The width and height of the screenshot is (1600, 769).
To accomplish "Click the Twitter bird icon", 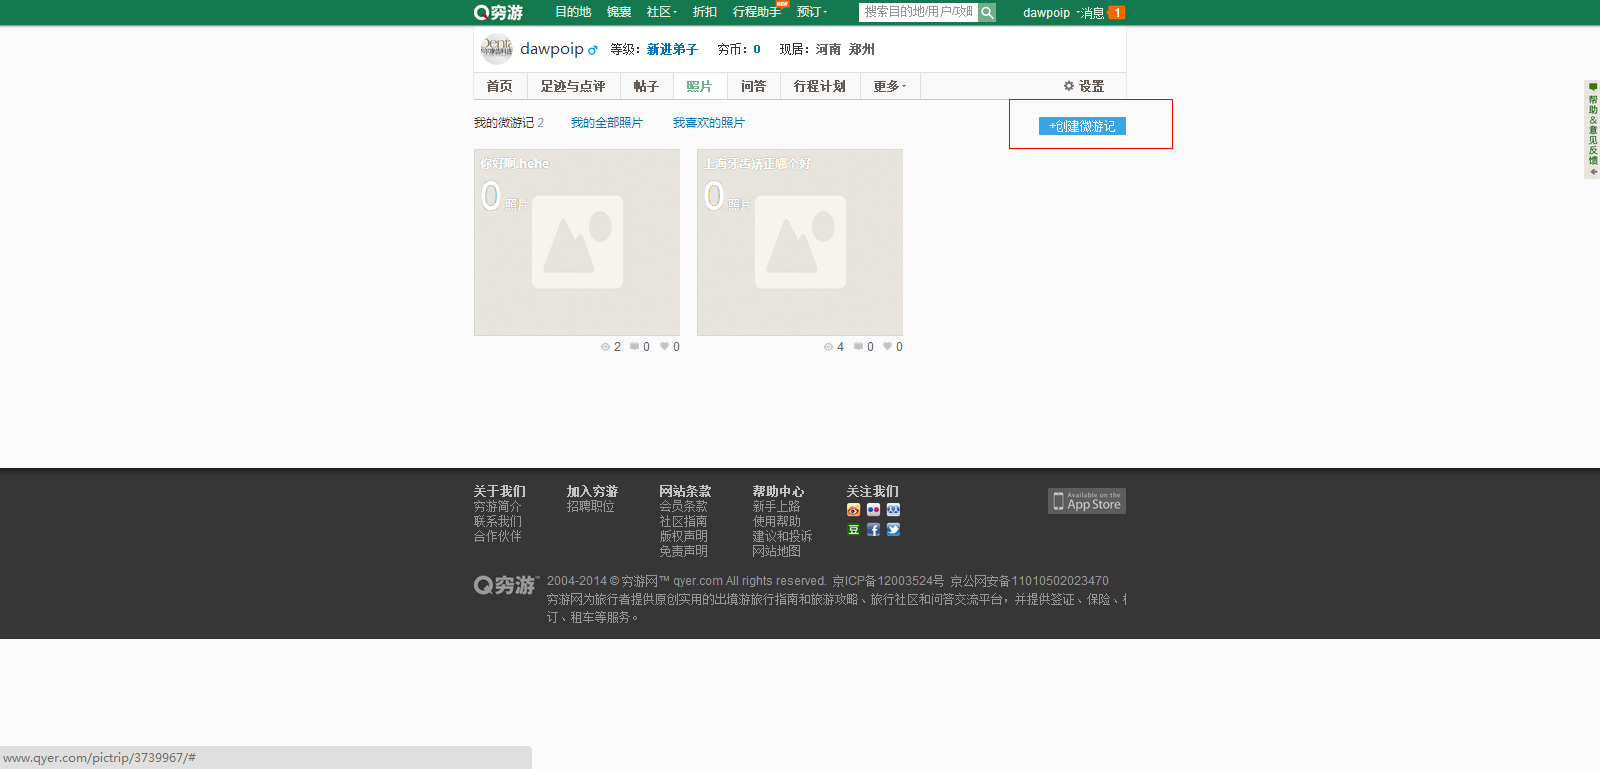I will [x=893, y=530].
